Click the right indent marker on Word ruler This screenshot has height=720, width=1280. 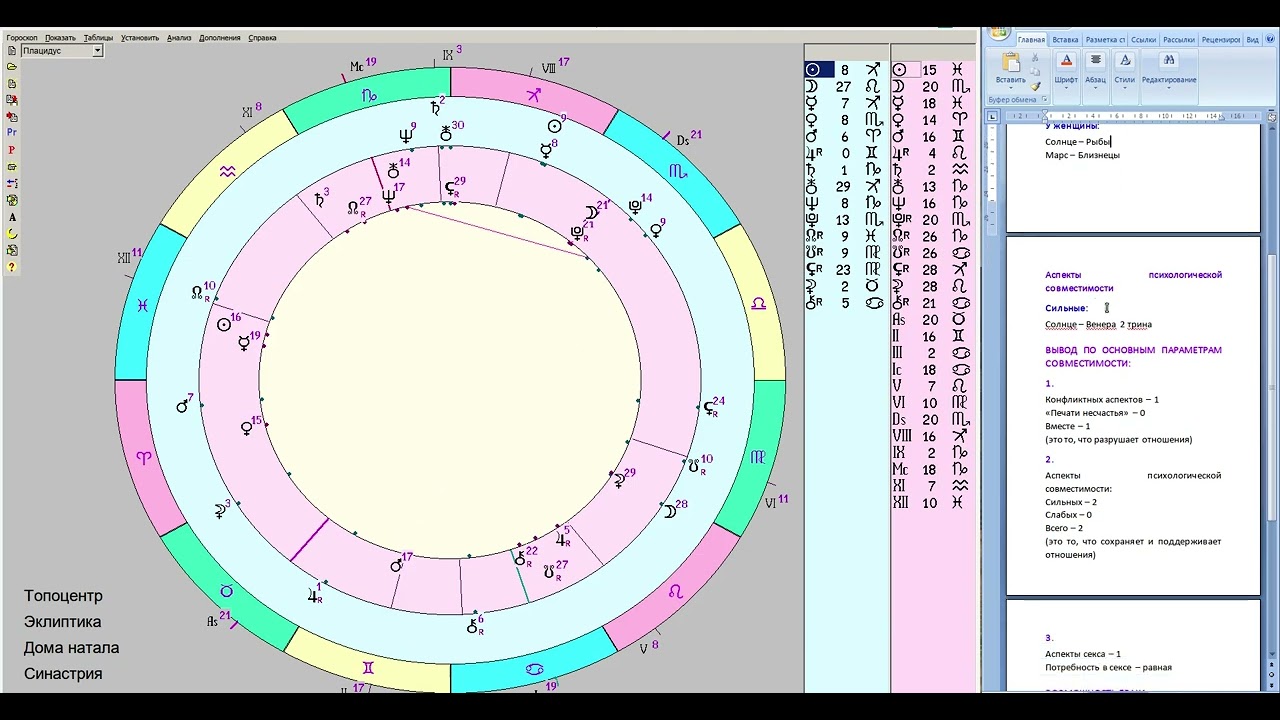pos(1223,117)
